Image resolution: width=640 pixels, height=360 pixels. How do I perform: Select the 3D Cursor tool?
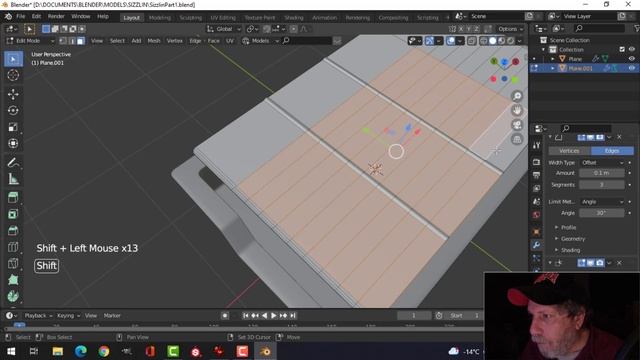pos(13,75)
